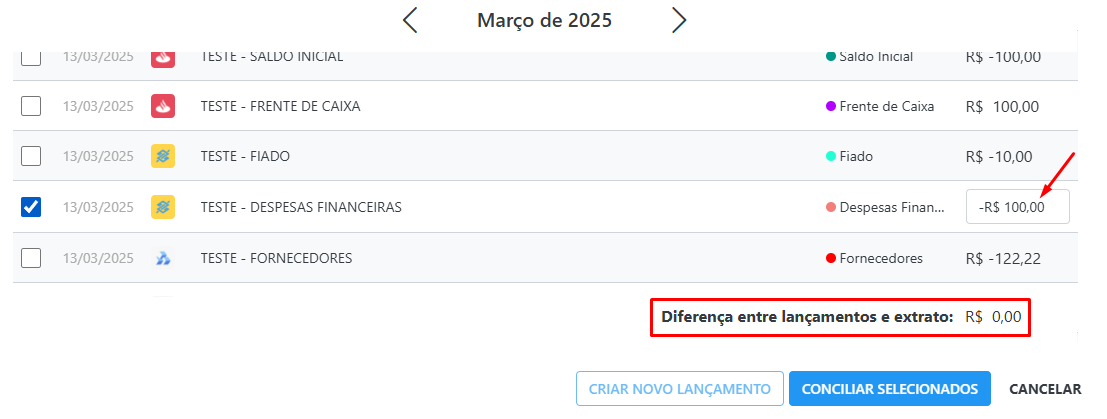Click CRIAR NOVO LANÇAMENTO button
The height and width of the screenshot is (419, 1107).
(x=680, y=389)
